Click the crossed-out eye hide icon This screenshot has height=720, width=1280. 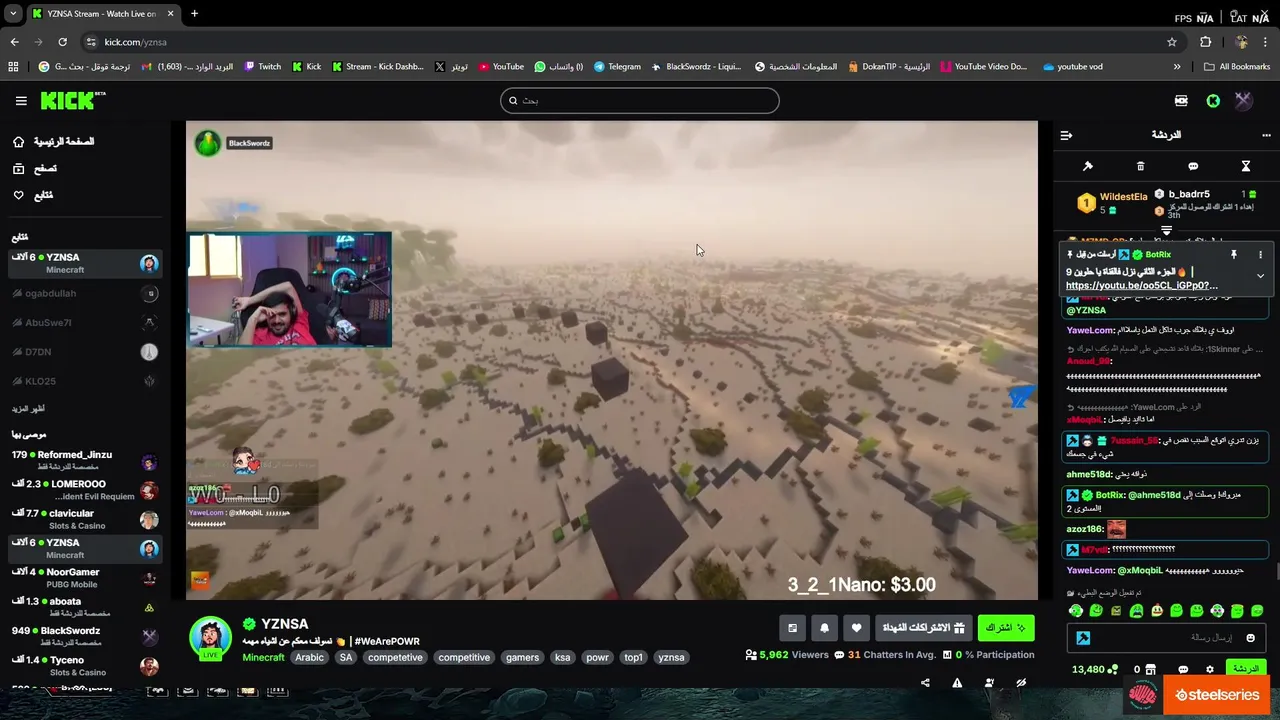coord(1021,683)
